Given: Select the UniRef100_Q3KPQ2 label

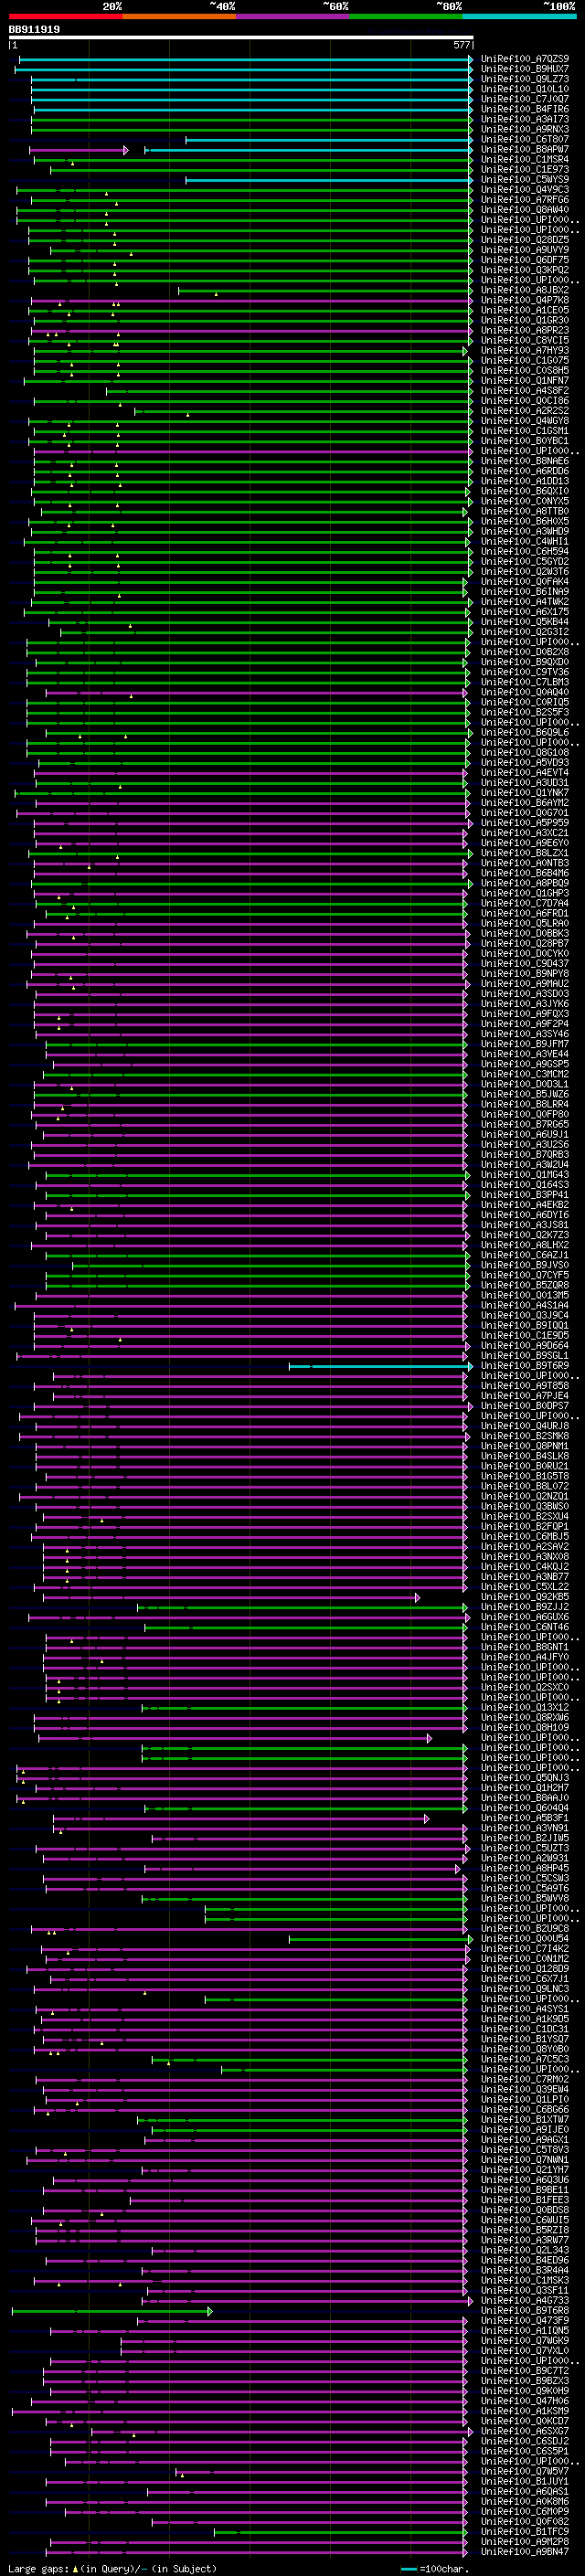Looking at the screenshot, I should (525, 270).
